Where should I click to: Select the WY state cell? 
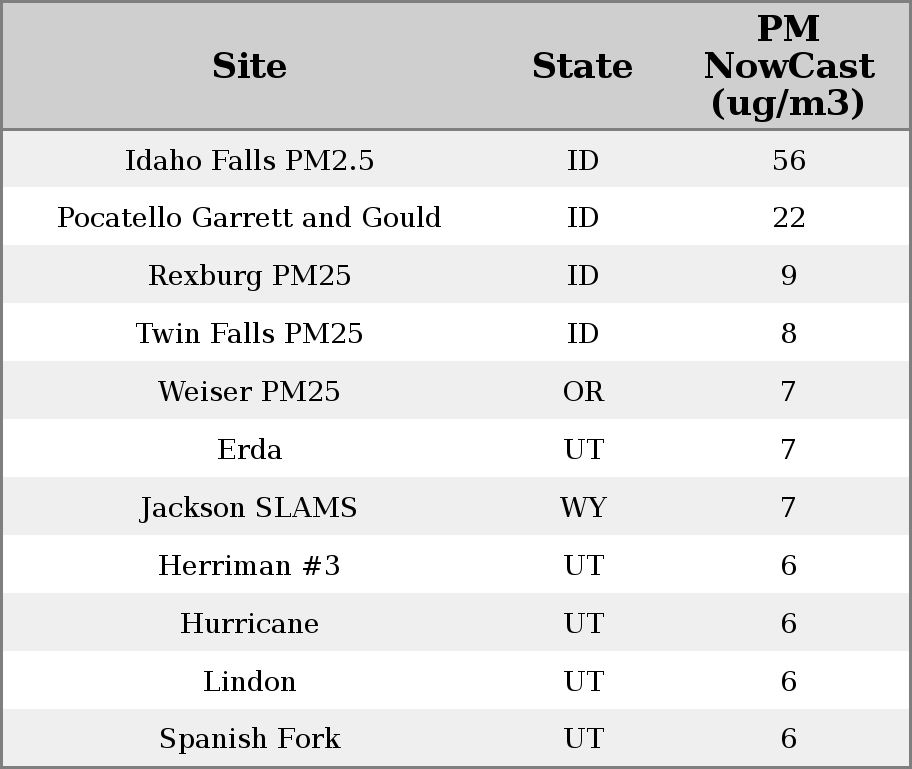click(x=583, y=508)
